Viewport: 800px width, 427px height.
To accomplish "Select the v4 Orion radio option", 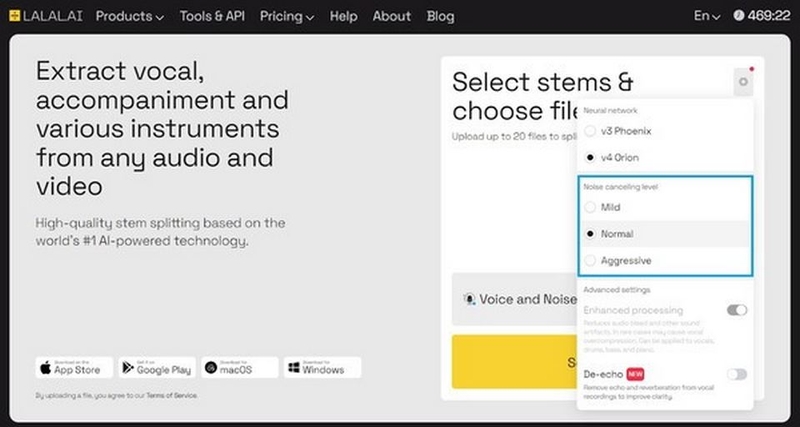I will [590, 158].
